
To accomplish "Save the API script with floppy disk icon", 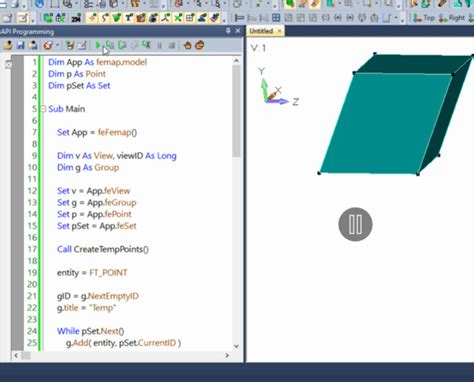I will tap(21, 45).
